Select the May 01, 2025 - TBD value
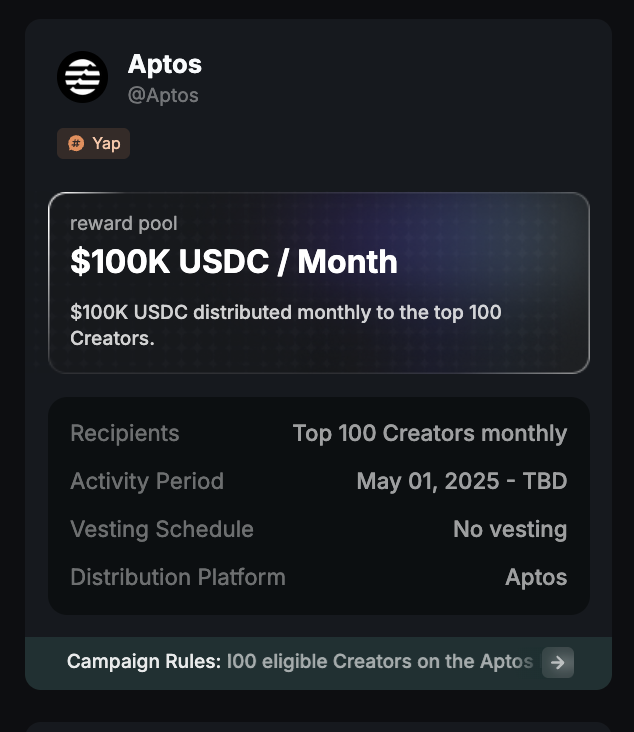Screen dimensions: 634x732 click(x=462, y=481)
